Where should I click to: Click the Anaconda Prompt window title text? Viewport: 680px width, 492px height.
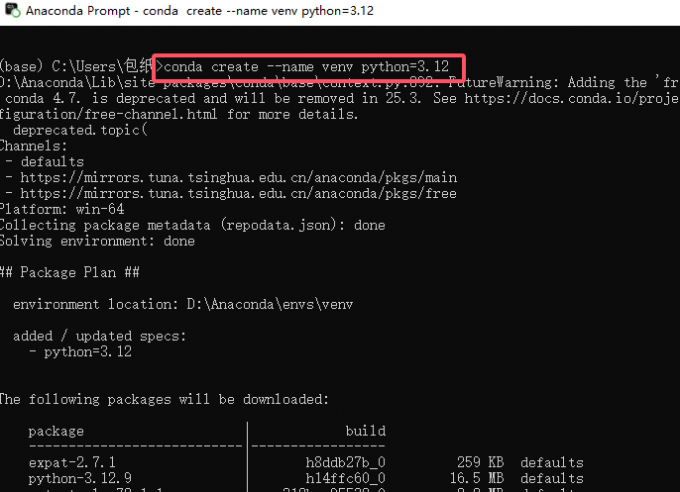coord(199,11)
